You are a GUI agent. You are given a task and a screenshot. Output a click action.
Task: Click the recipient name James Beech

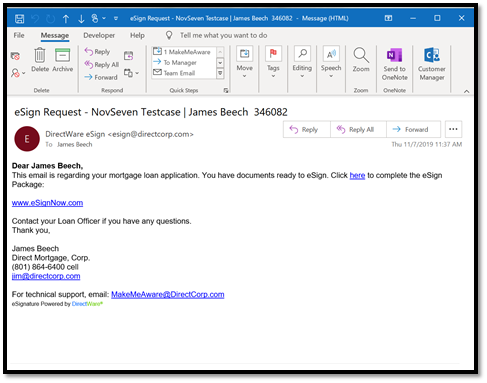click(x=74, y=144)
